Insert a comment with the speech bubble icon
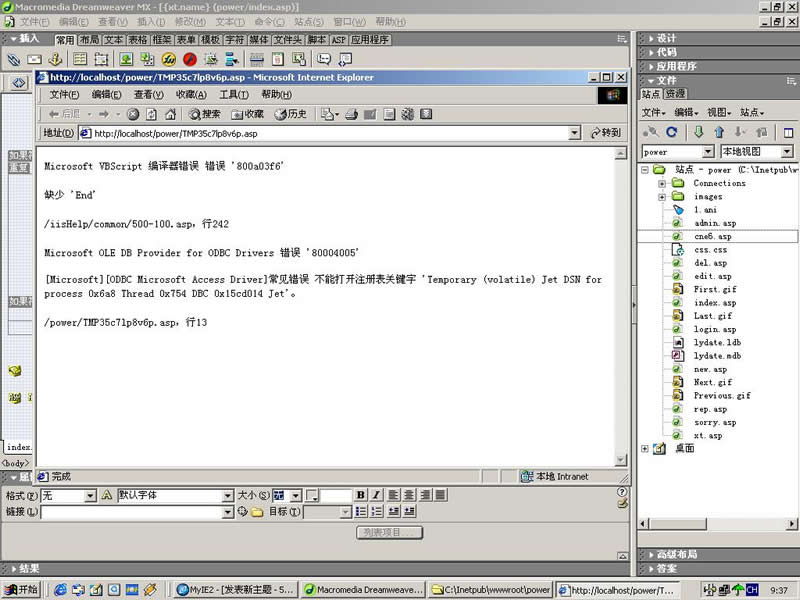The height and width of the screenshot is (600, 800). click(x=323, y=60)
